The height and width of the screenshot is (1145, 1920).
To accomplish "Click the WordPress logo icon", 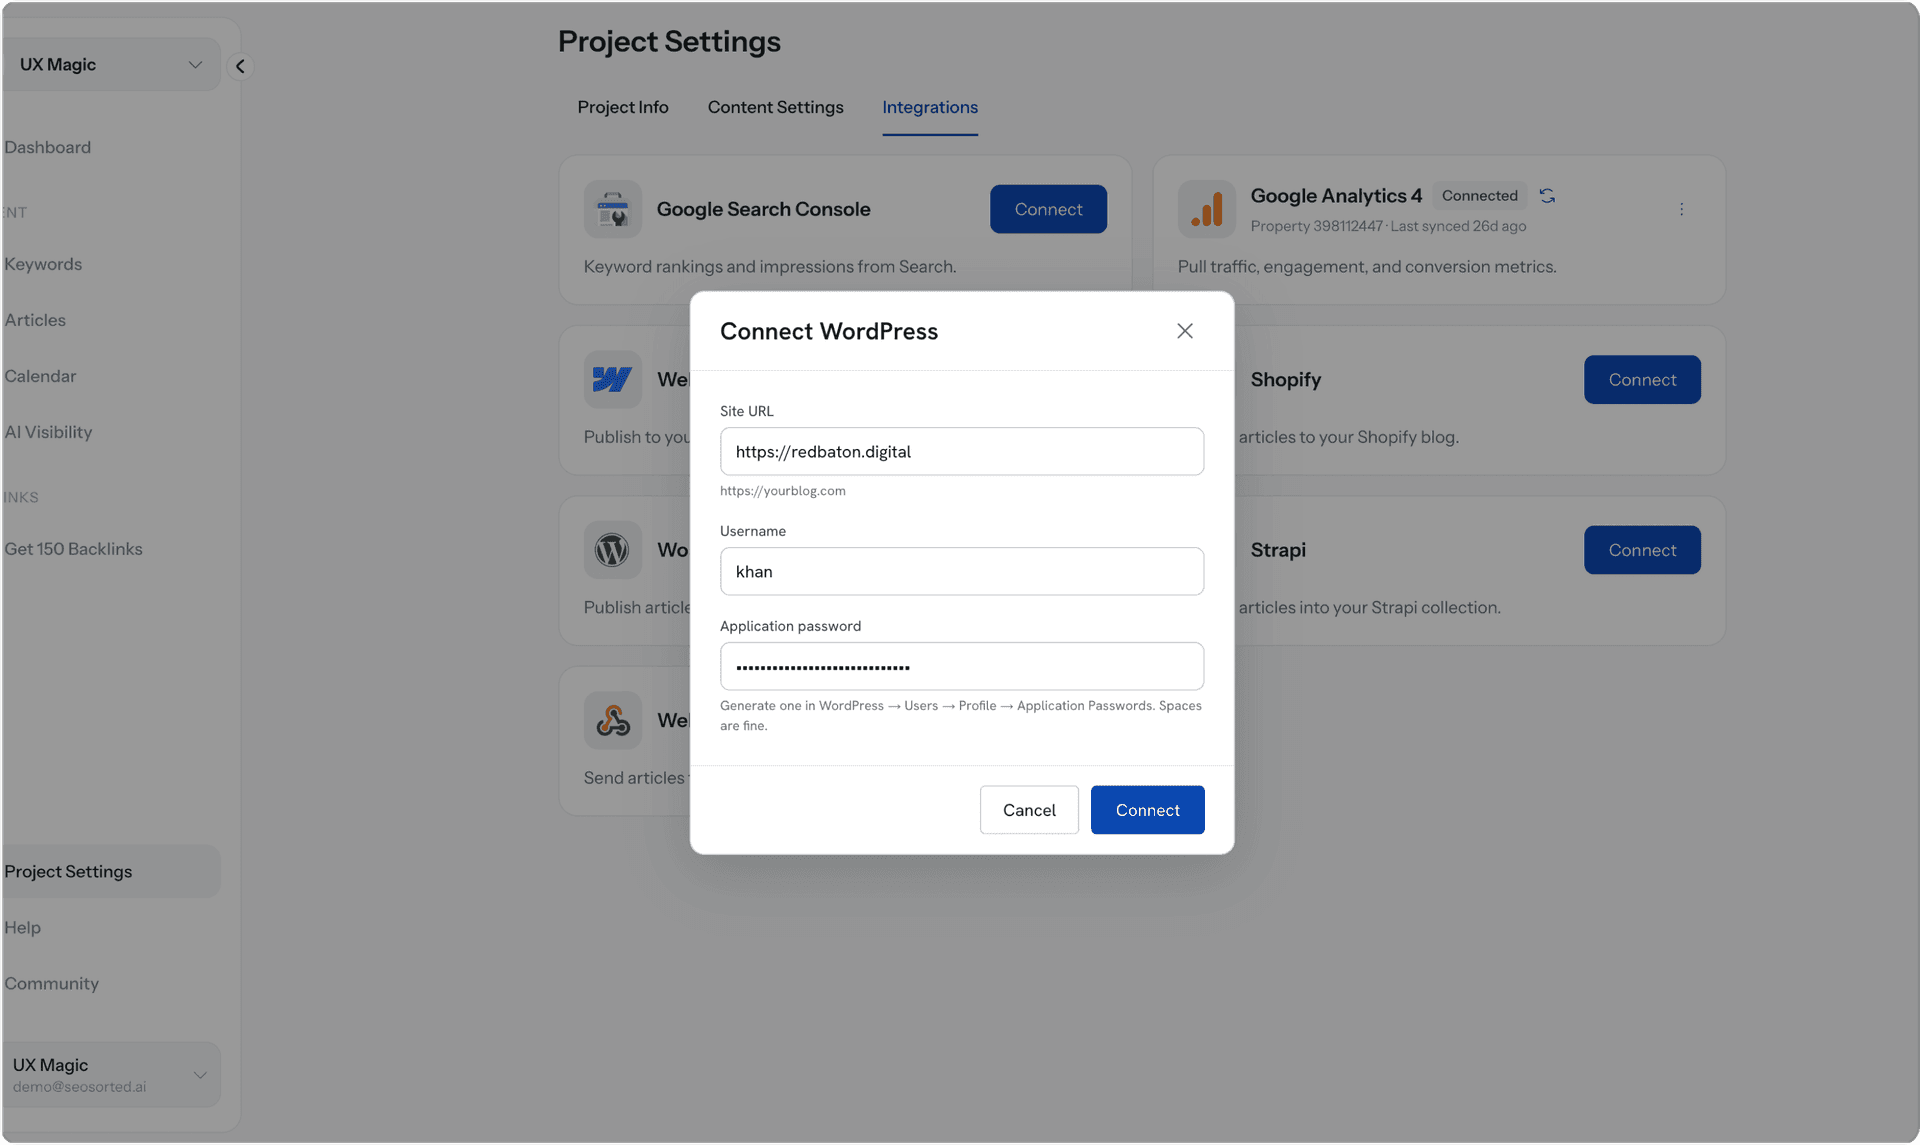I will point(613,550).
